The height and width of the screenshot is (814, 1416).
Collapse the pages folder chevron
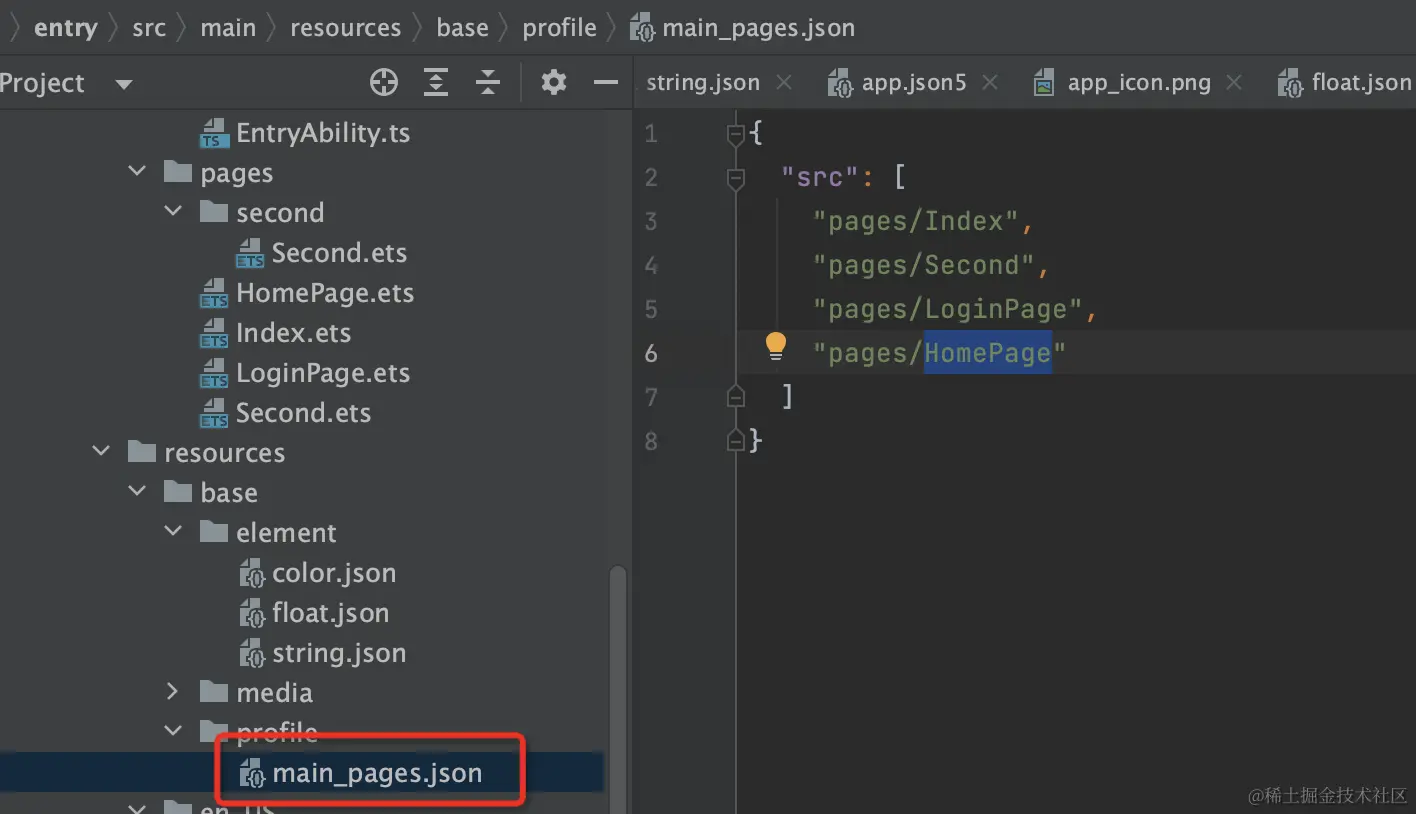(x=137, y=172)
